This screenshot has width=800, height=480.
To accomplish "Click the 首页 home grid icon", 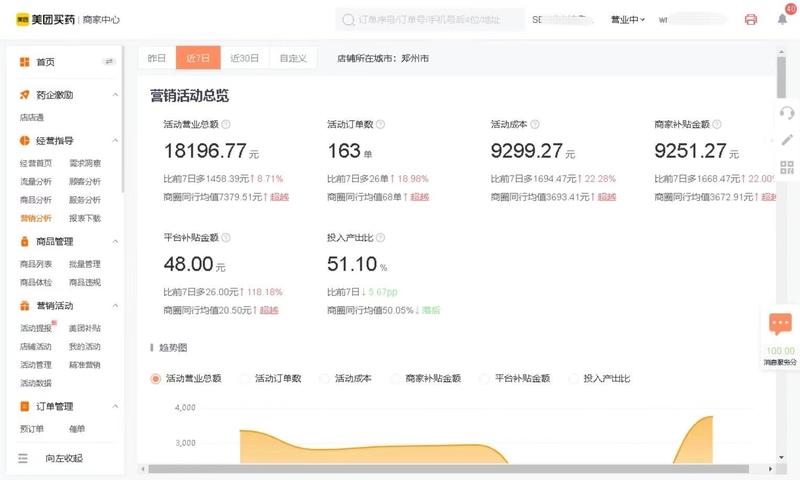I will (24, 62).
